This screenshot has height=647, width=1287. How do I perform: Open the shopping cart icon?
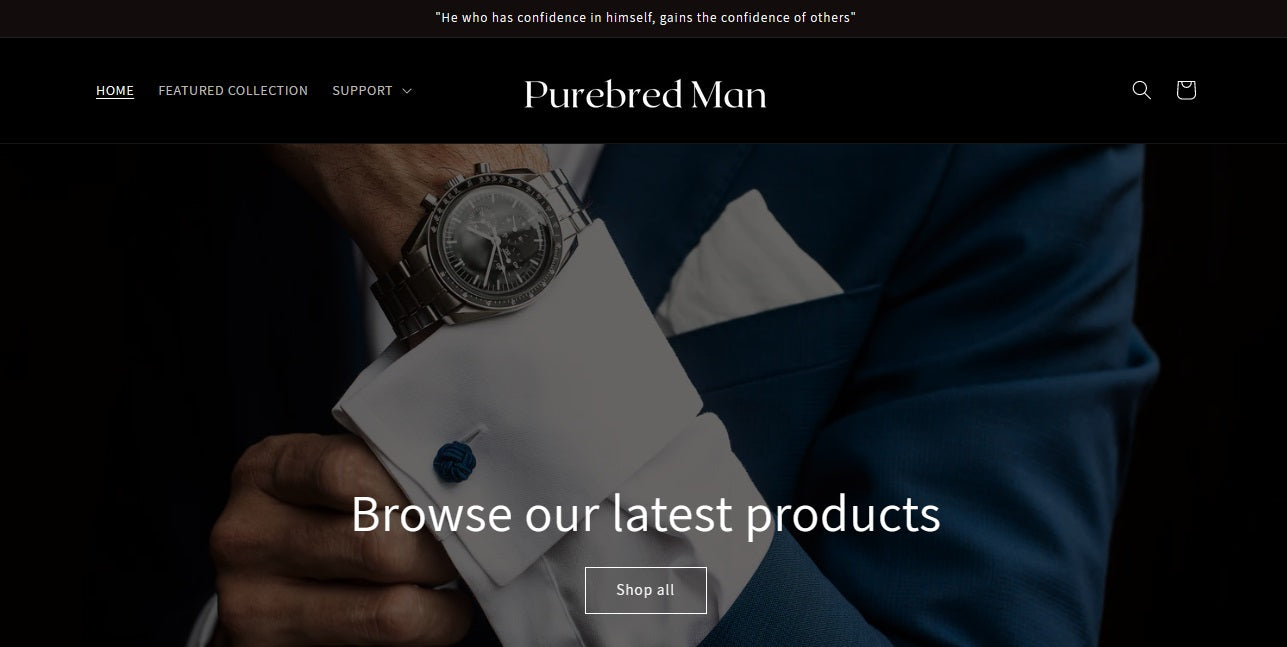tap(1186, 90)
